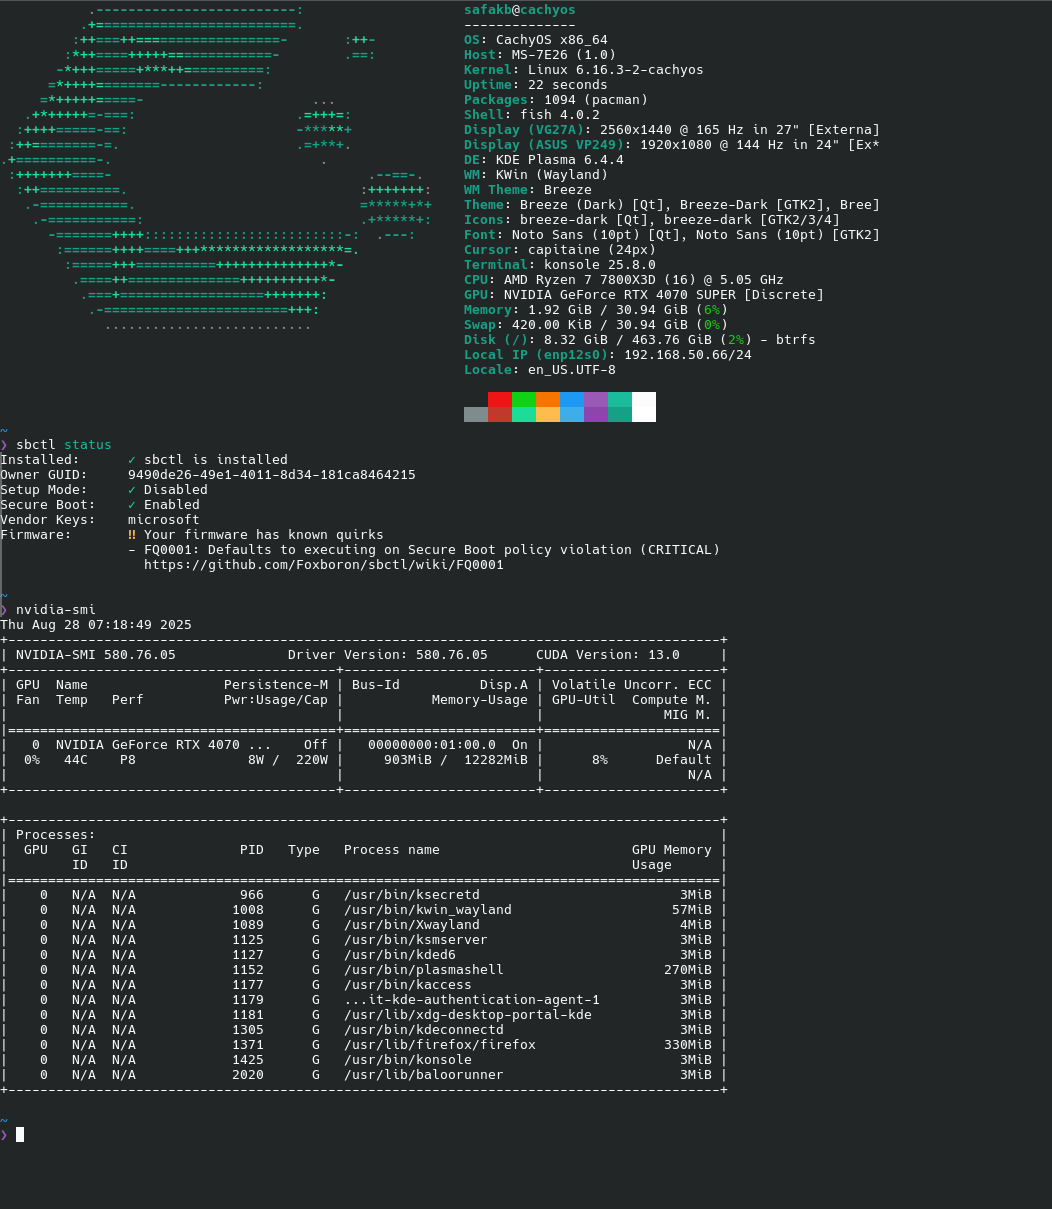The height and width of the screenshot is (1209, 1052).
Task: Click the '/usr/bin/plasmashell' process row
Action: coord(364,970)
